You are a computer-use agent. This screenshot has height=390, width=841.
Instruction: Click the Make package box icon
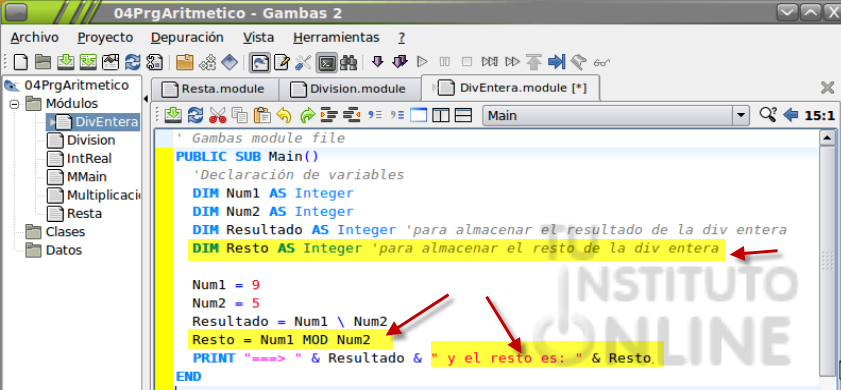click(155, 62)
